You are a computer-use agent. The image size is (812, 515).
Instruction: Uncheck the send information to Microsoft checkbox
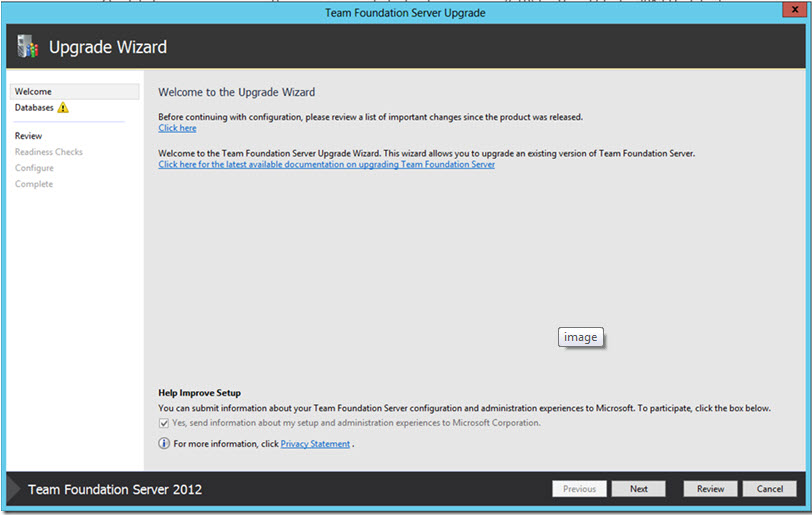164,423
